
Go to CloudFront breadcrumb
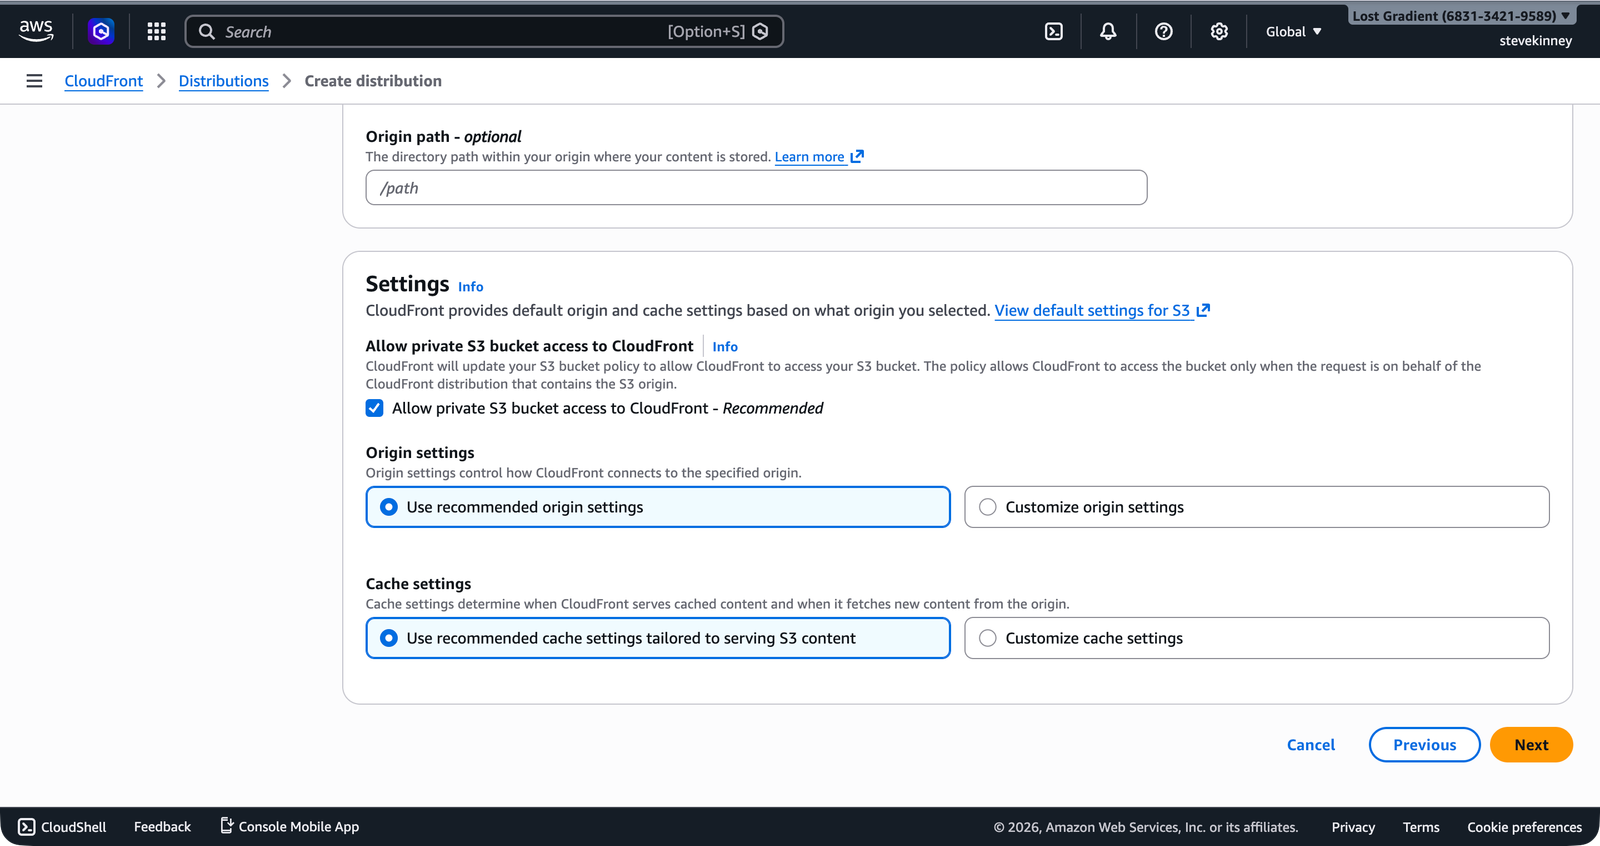click(x=104, y=81)
